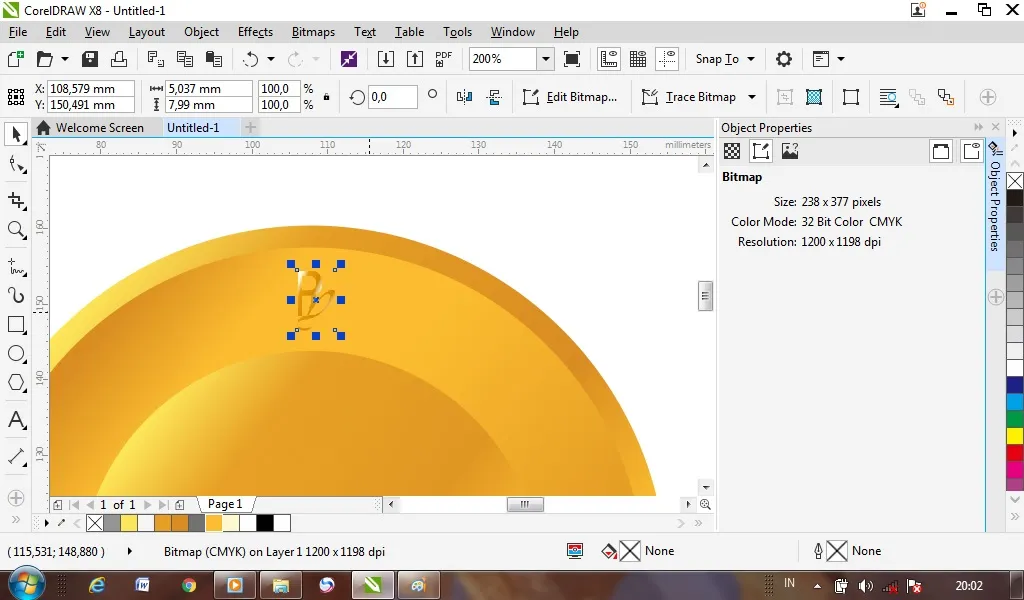The height and width of the screenshot is (600, 1024).
Task: Toggle Show rulers button
Action: point(609,59)
